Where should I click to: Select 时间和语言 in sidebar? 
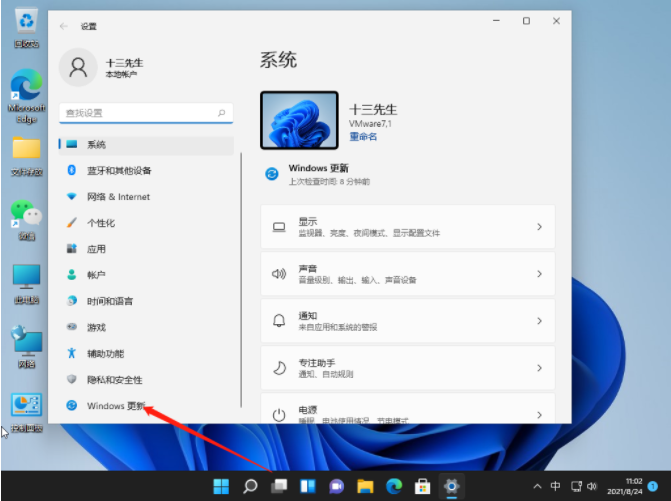point(110,301)
